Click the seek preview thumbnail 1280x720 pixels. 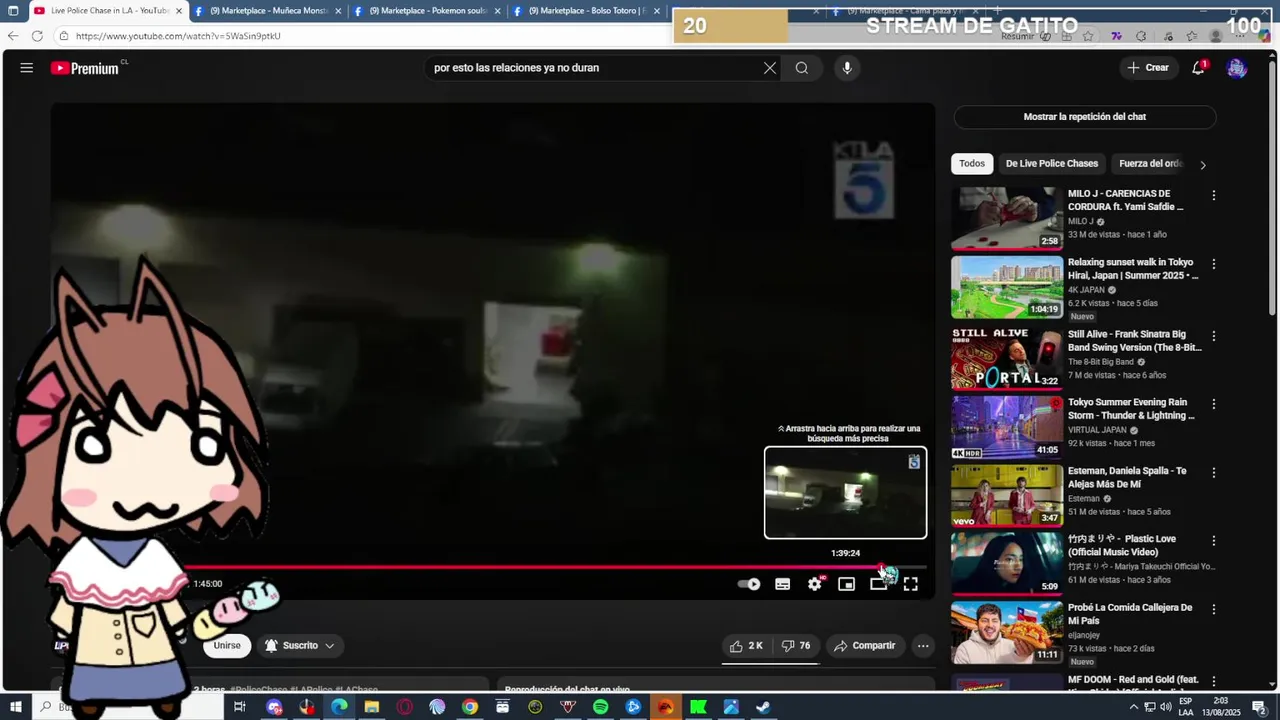coord(845,492)
